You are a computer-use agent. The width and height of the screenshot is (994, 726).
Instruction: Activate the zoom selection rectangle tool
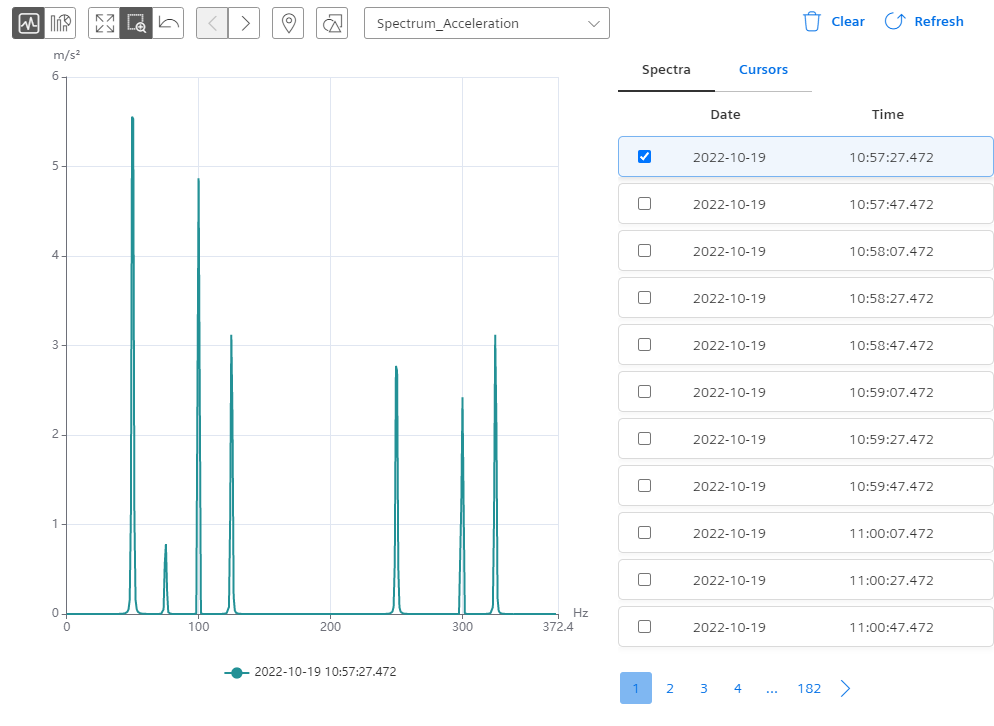(136, 23)
